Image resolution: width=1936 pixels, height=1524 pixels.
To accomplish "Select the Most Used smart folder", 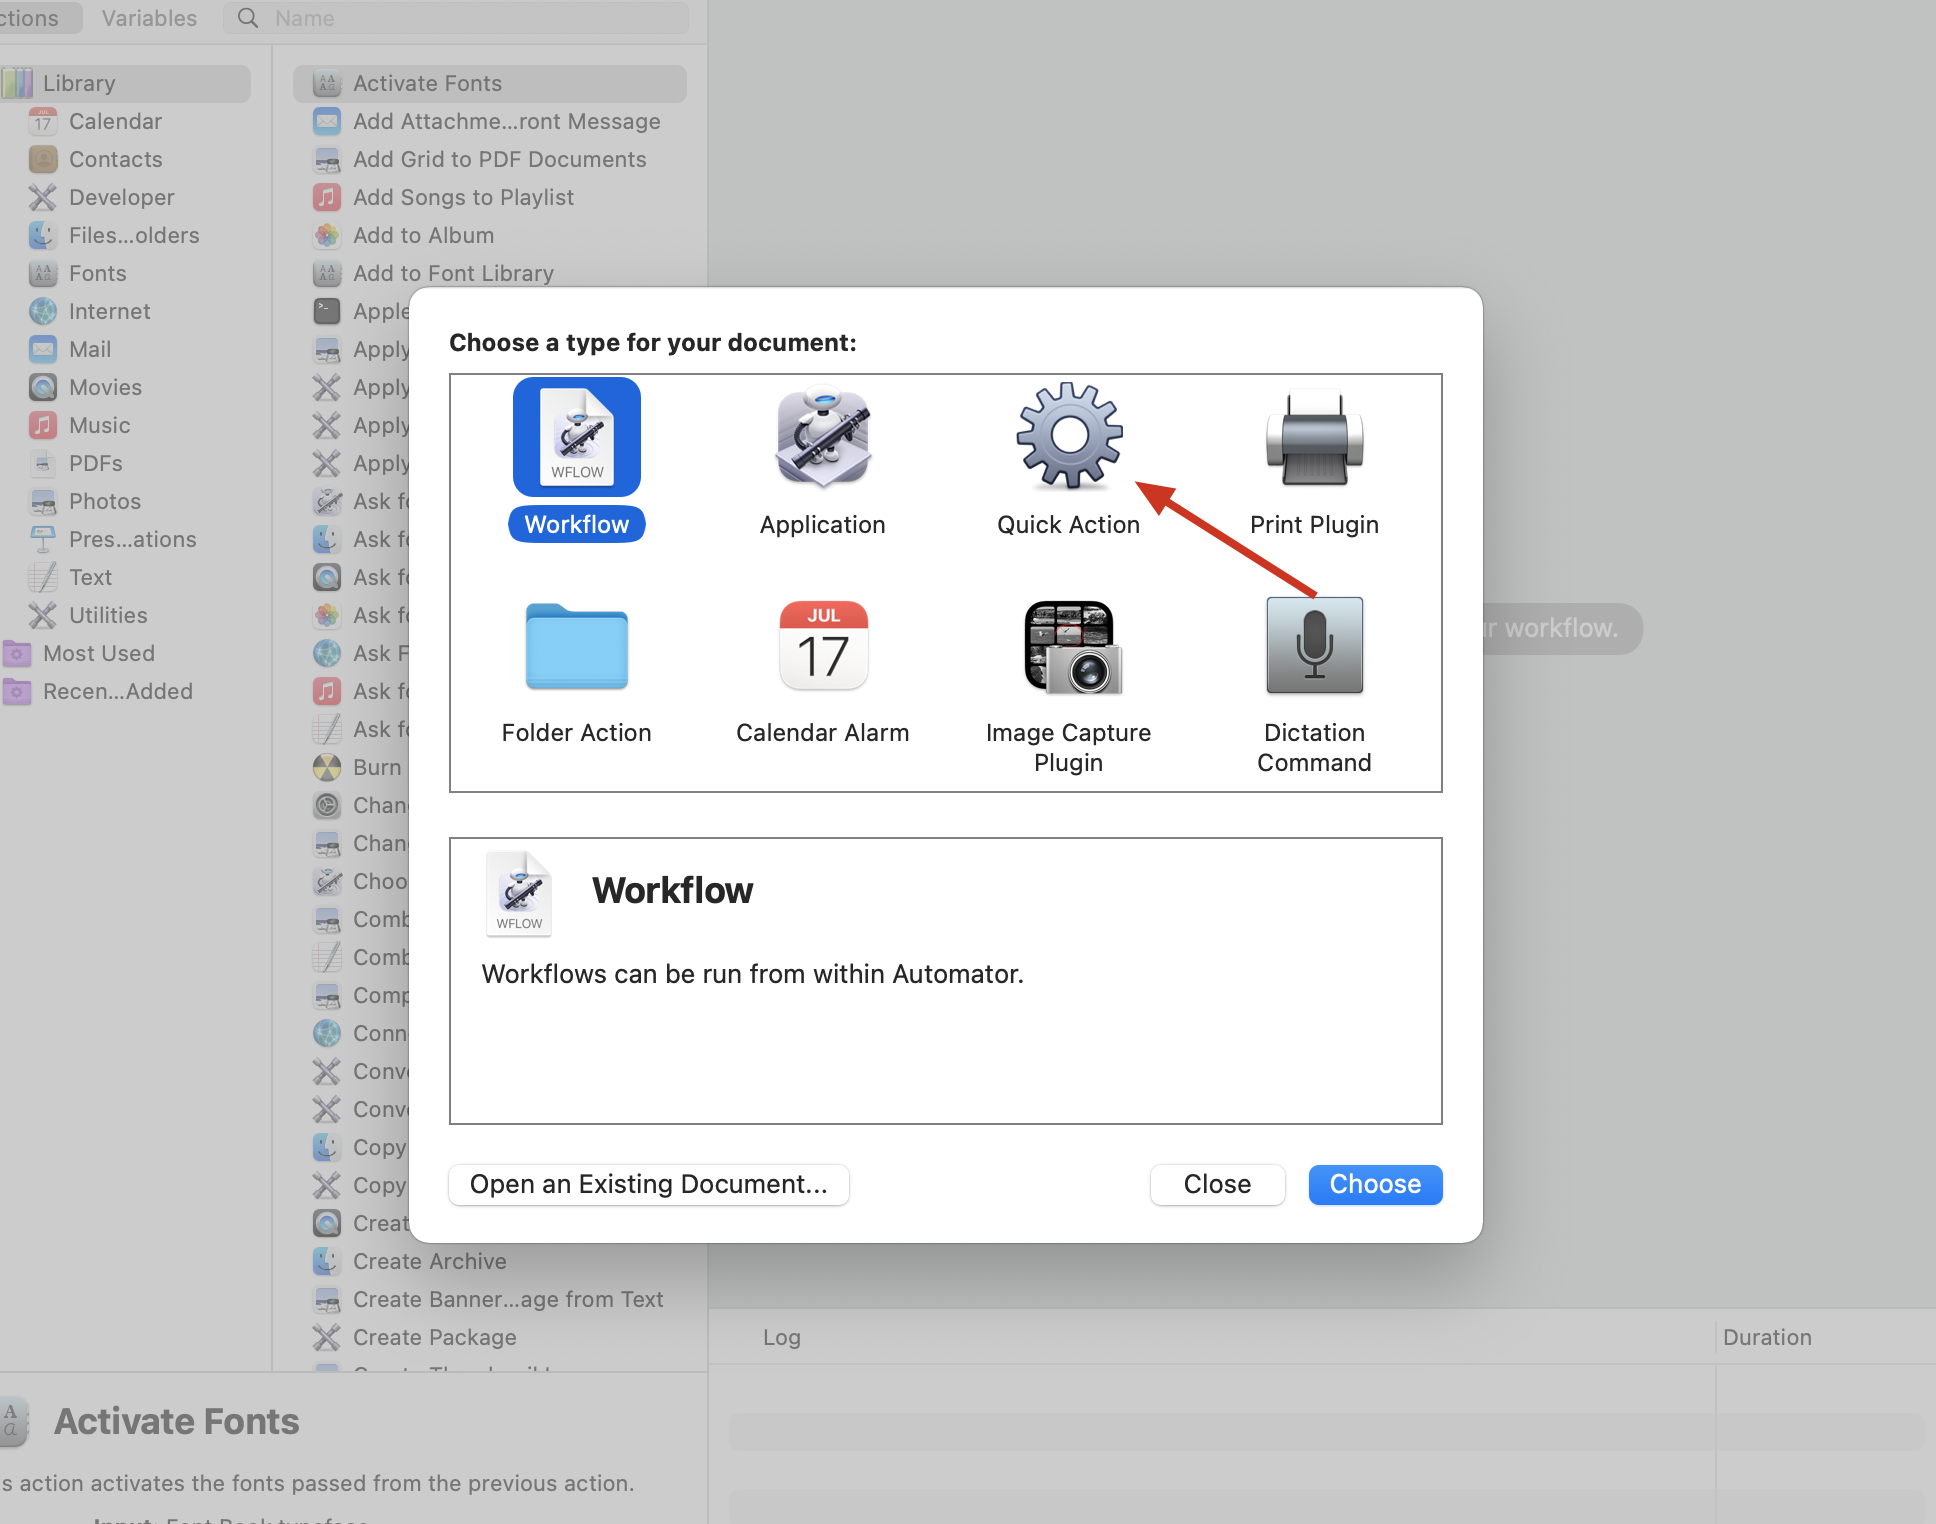I will point(98,653).
